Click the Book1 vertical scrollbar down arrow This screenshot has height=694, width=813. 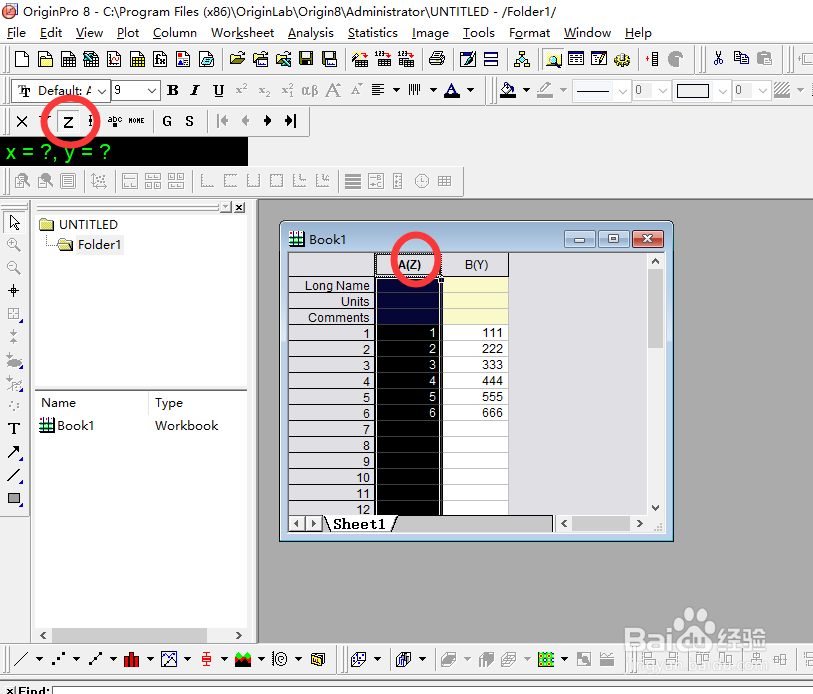click(655, 507)
